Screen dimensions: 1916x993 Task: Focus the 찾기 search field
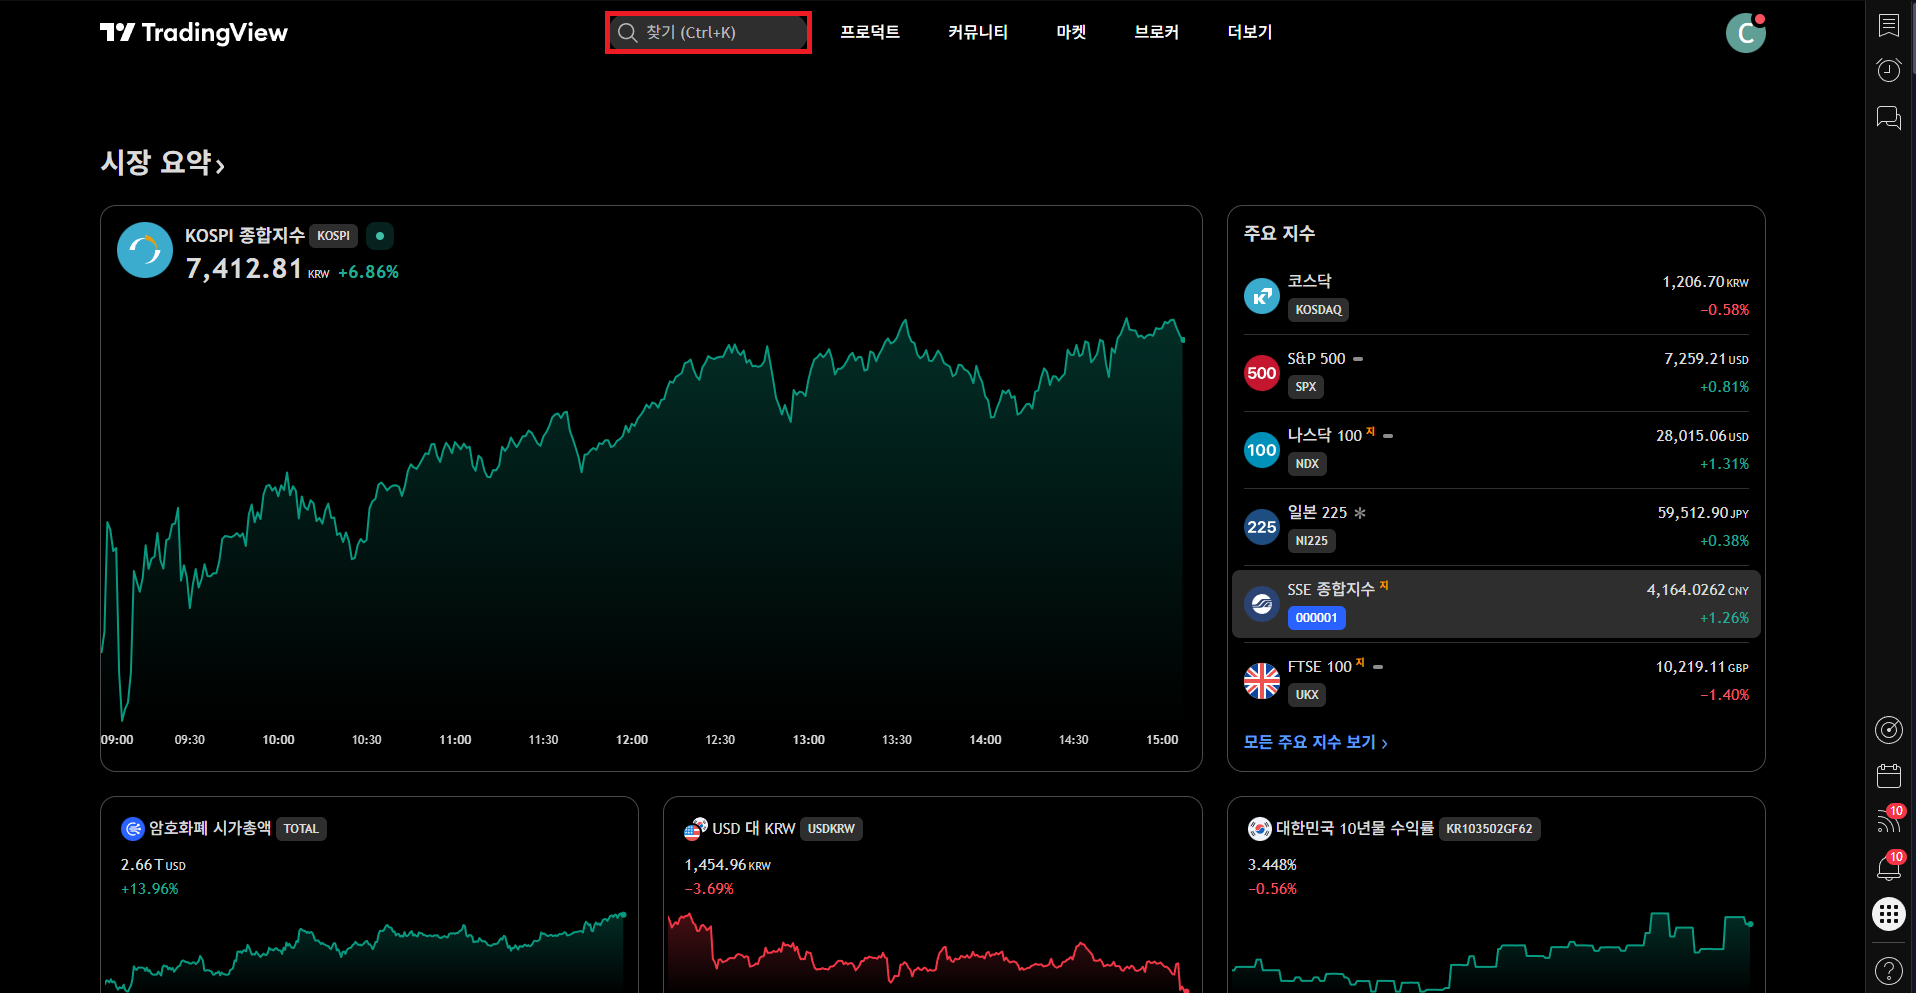708,33
